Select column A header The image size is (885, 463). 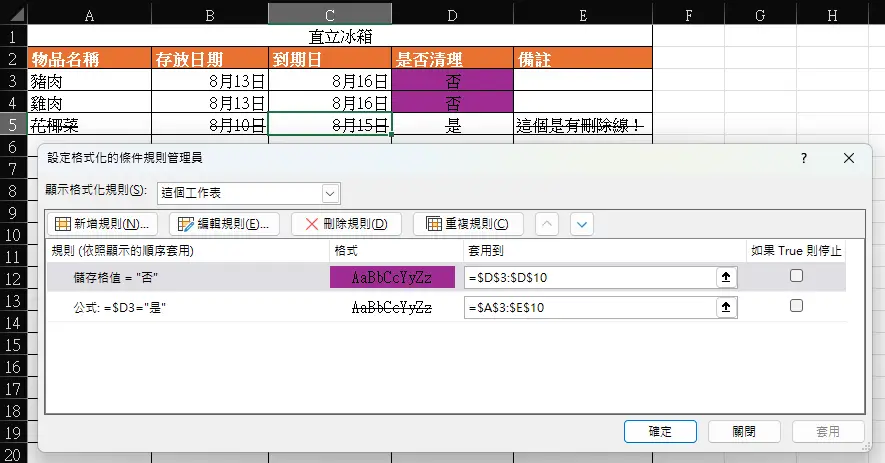[x=89, y=15]
